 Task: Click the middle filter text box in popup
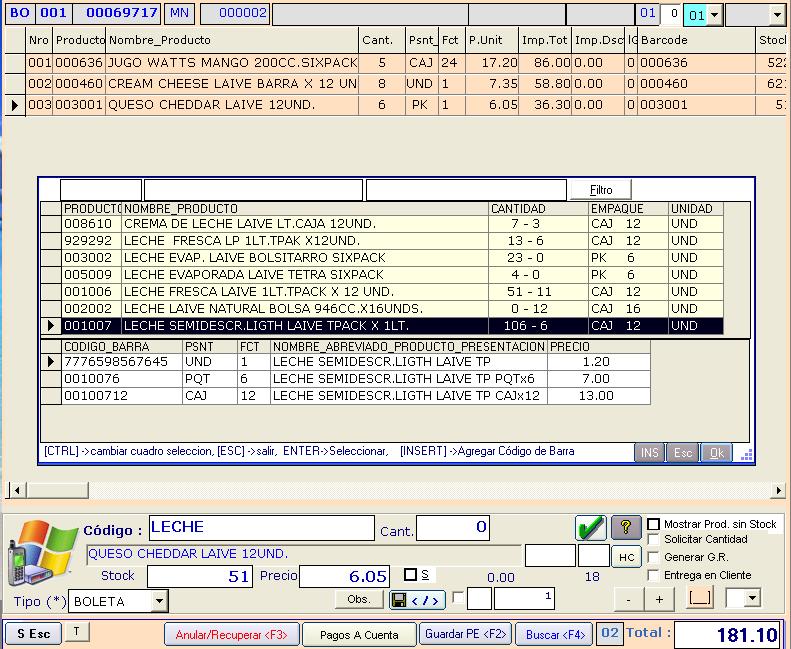(x=253, y=190)
